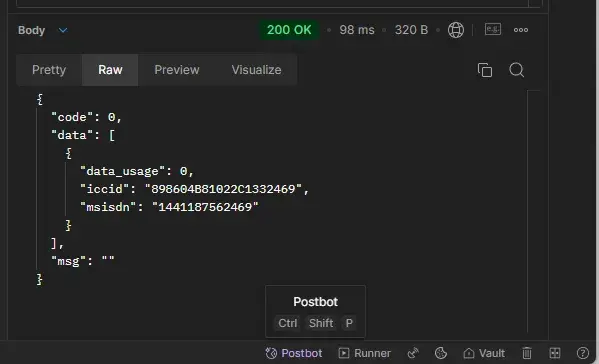The width and height of the screenshot is (599, 364).
Task: Click the "msg": "" line
Action: pyautogui.click(x=83, y=261)
